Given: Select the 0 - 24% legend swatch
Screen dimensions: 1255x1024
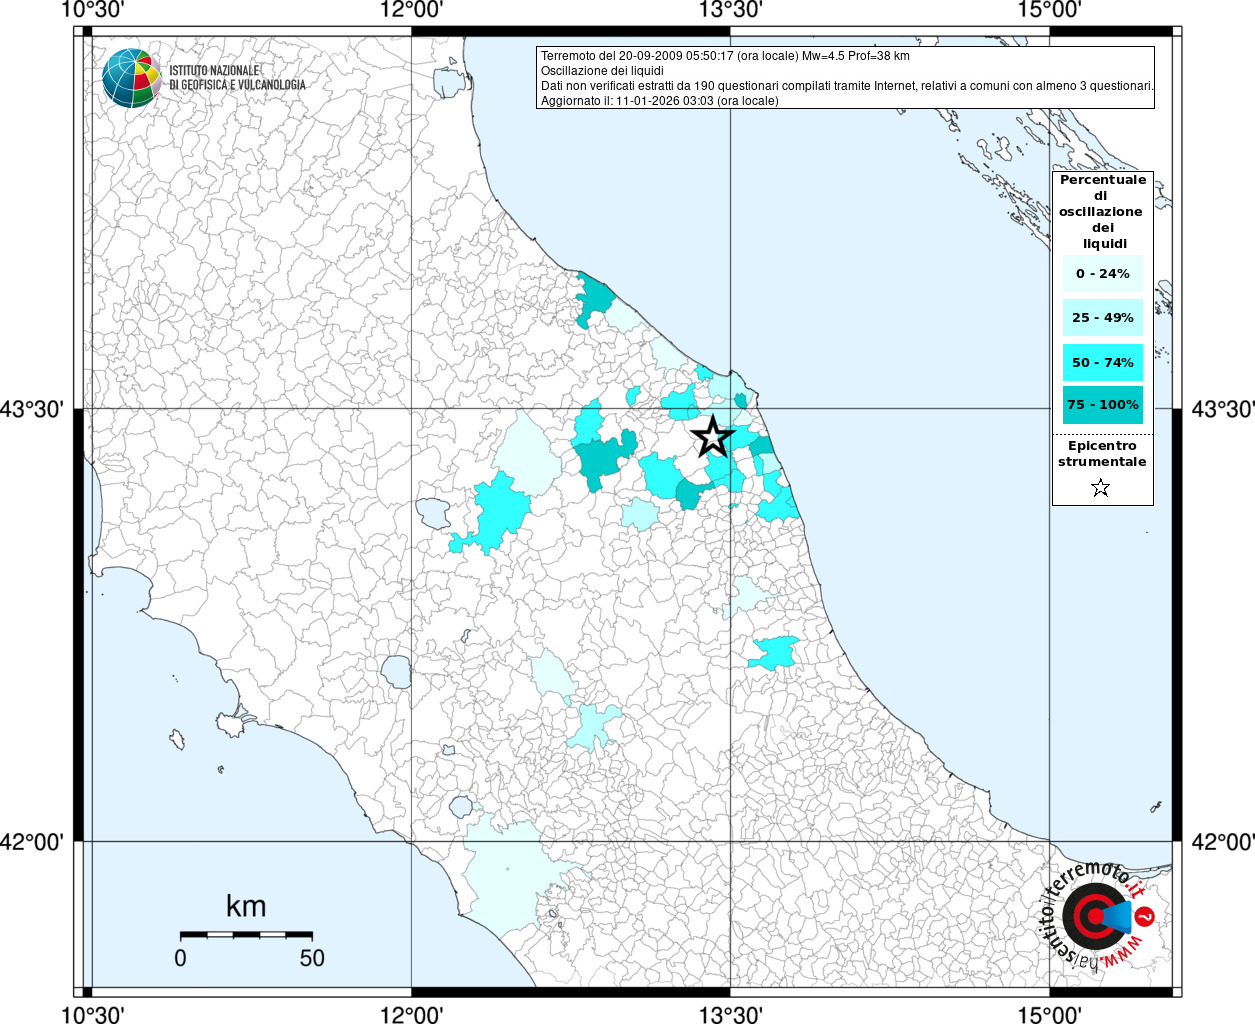Looking at the screenshot, I should [x=1102, y=274].
